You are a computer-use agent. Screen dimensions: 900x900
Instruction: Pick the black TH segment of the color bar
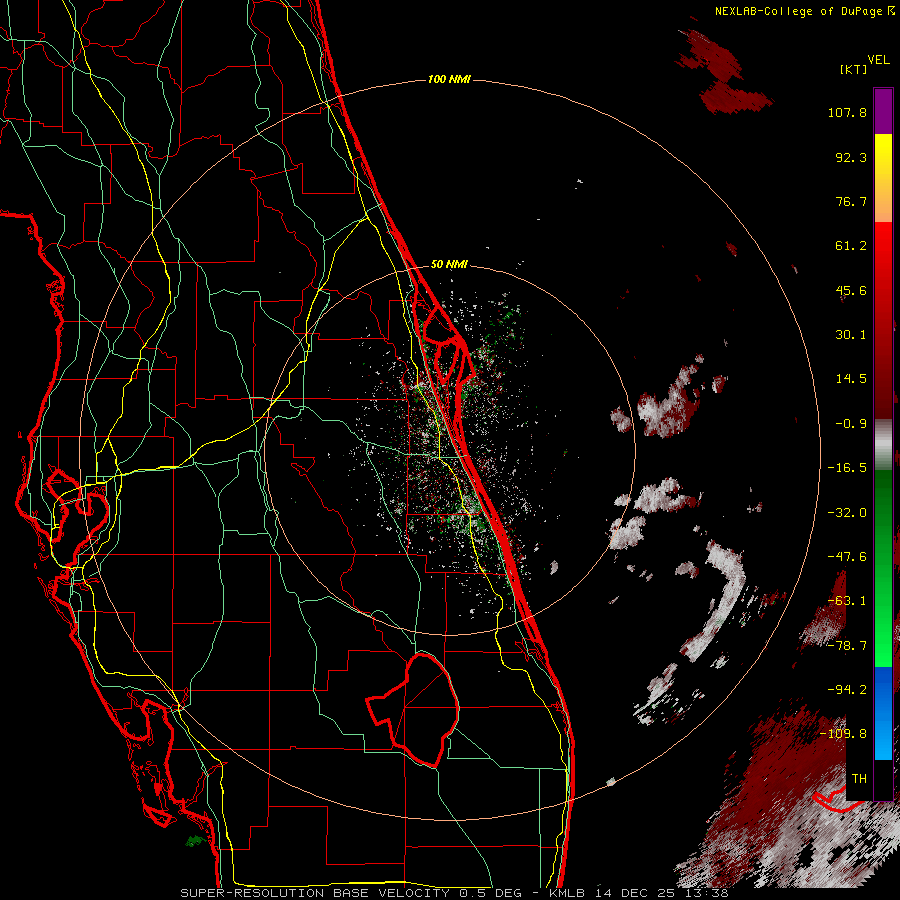883,779
